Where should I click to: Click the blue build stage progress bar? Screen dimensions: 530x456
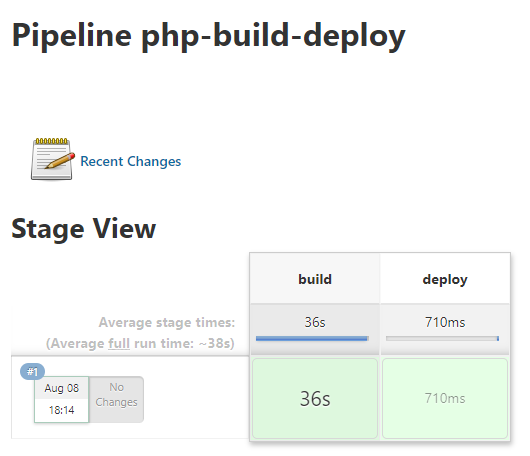coord(312,338)
